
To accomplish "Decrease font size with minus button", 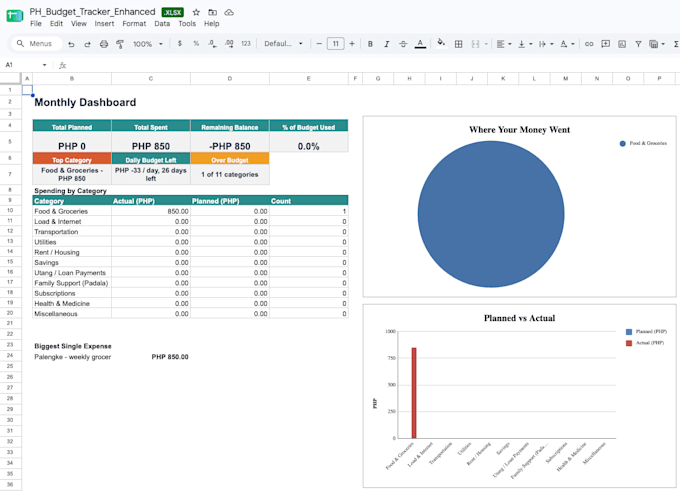I will tap(319, 43).
